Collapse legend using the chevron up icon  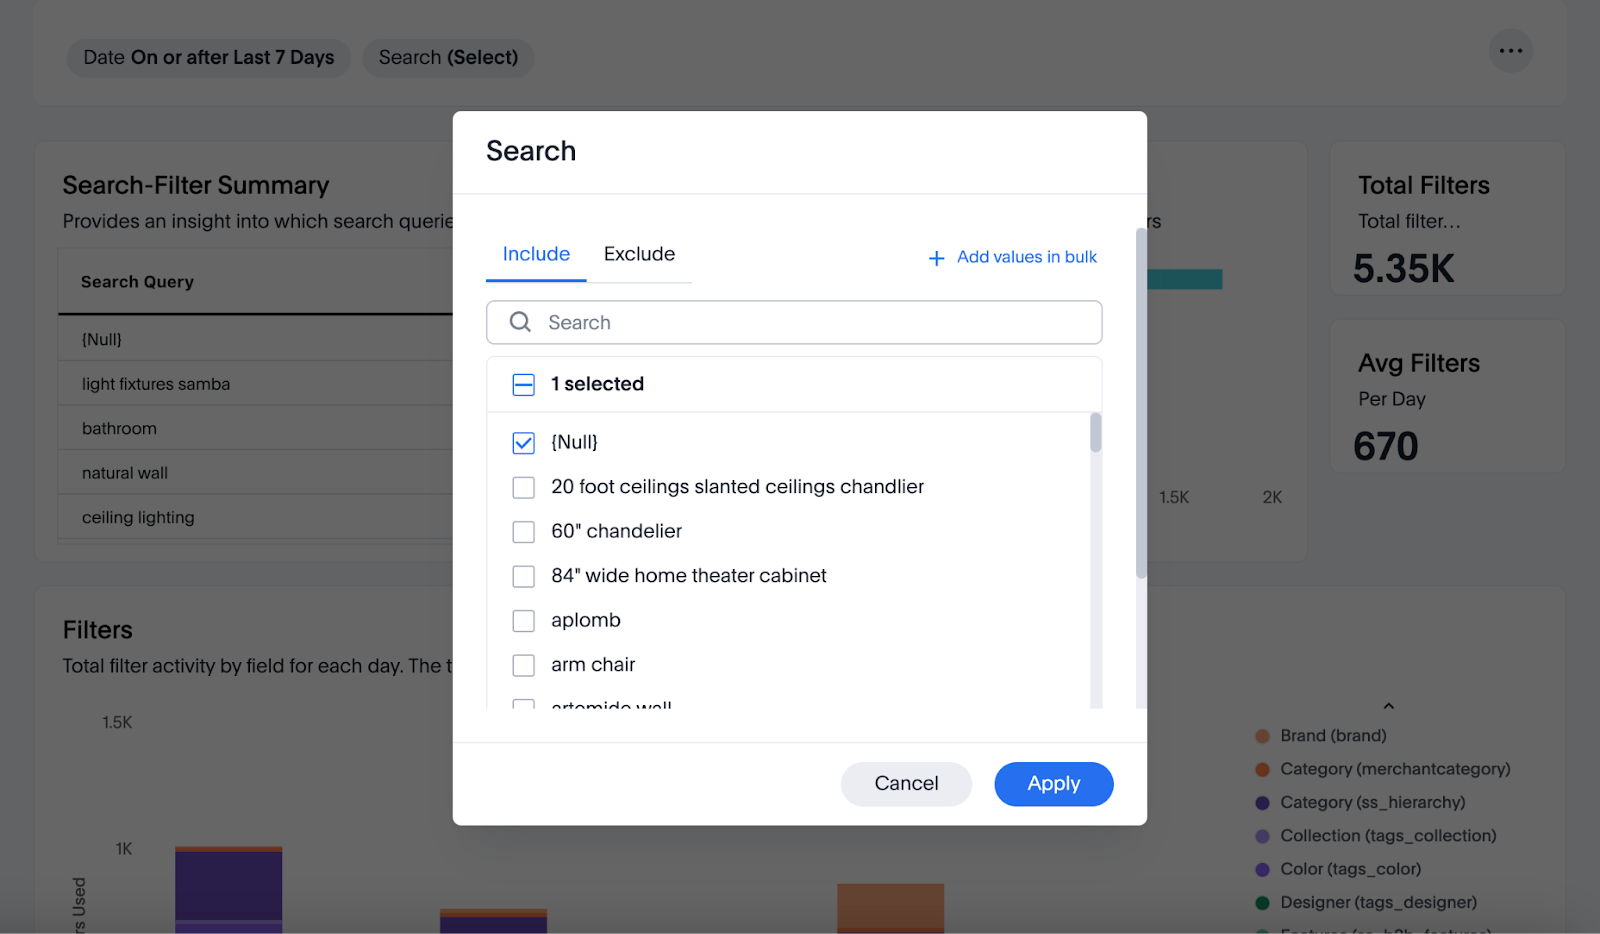1388,706
